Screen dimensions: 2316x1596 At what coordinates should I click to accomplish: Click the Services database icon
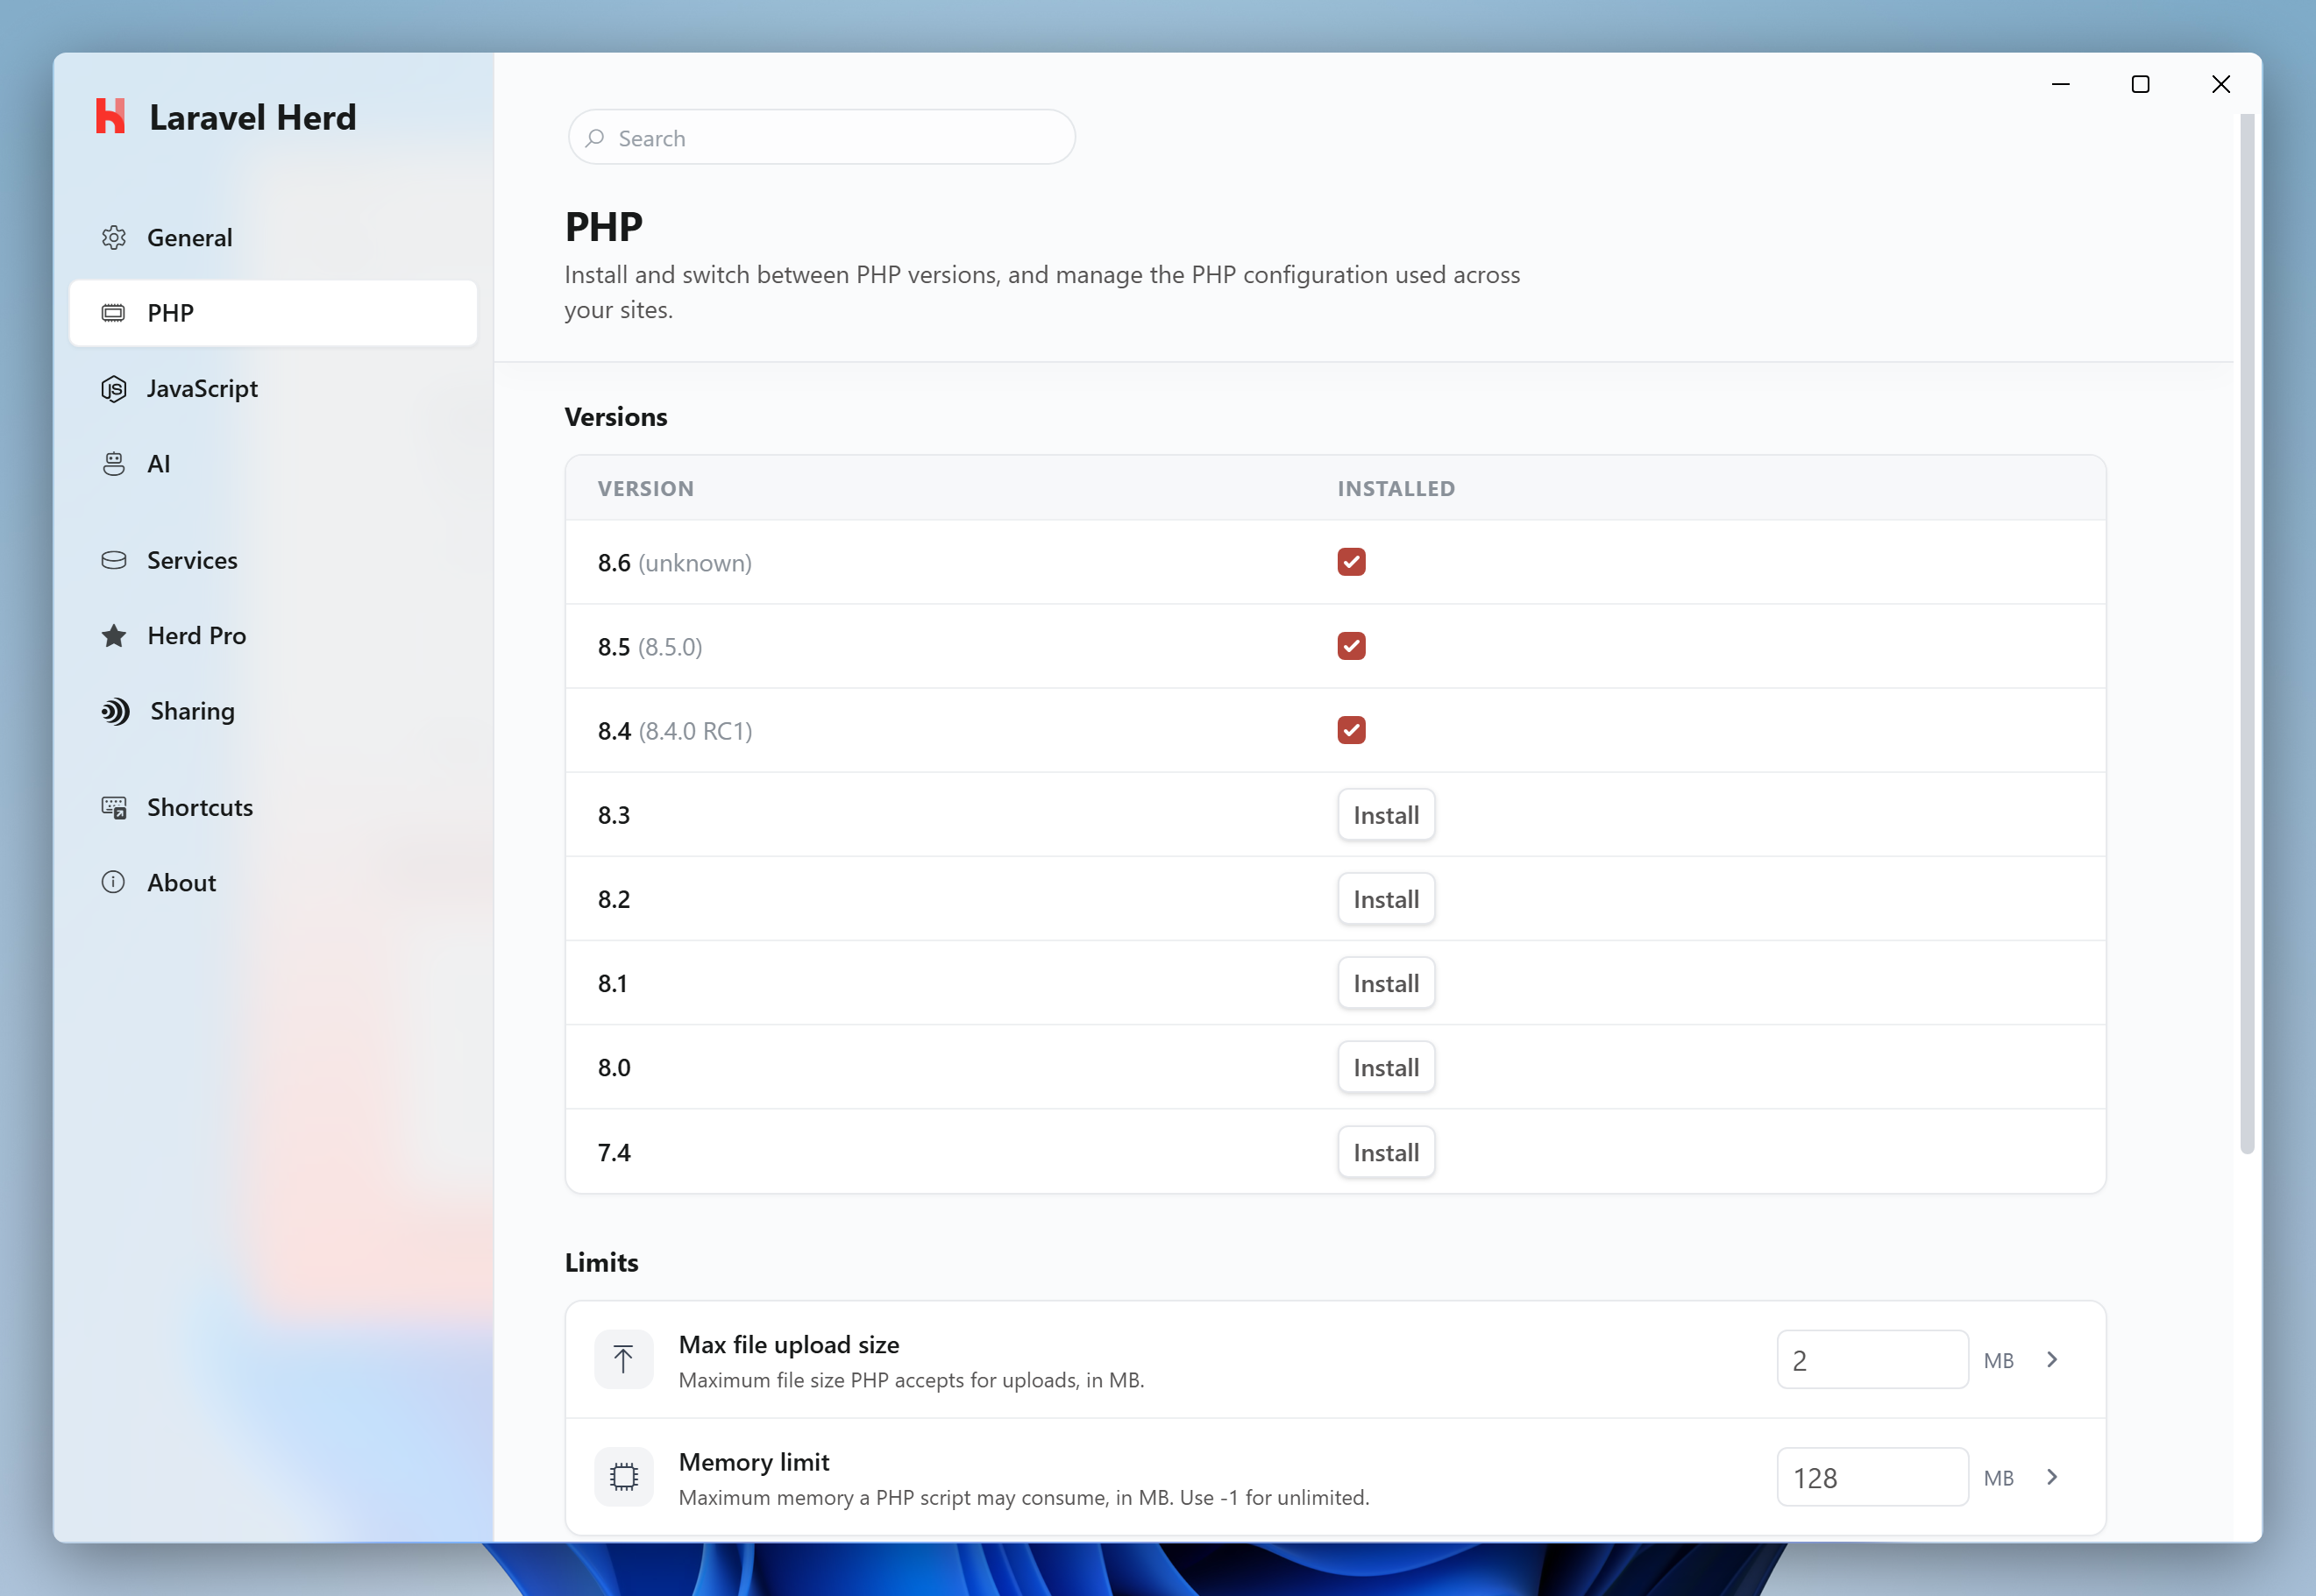coord(114,560)
